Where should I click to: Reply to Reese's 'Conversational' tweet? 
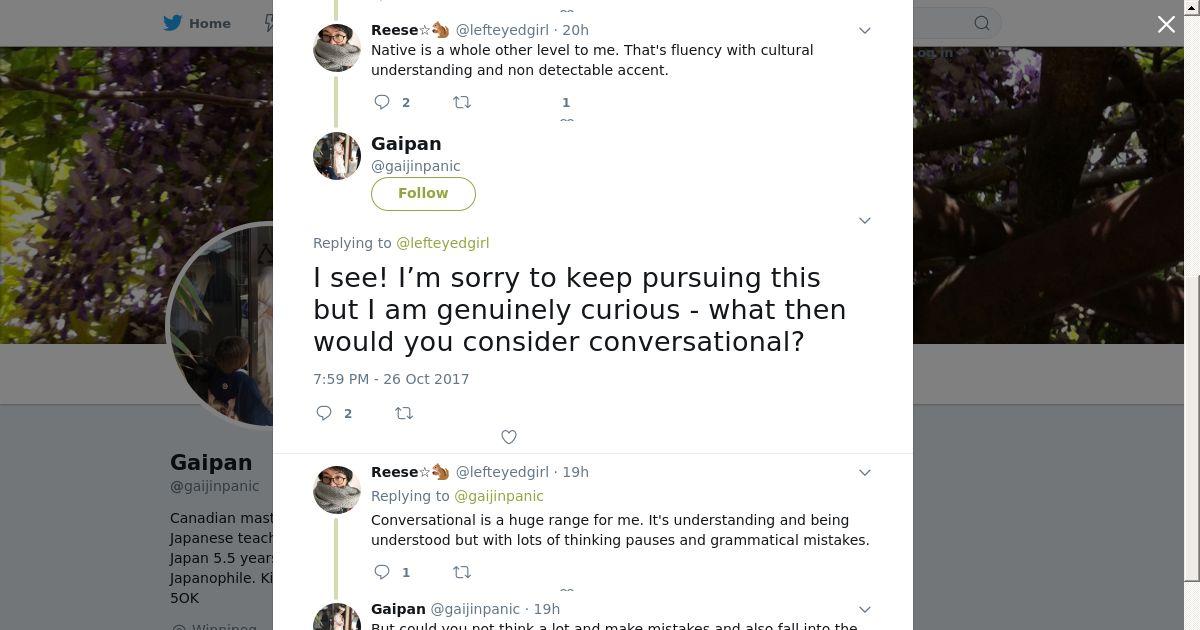(382, 572)
